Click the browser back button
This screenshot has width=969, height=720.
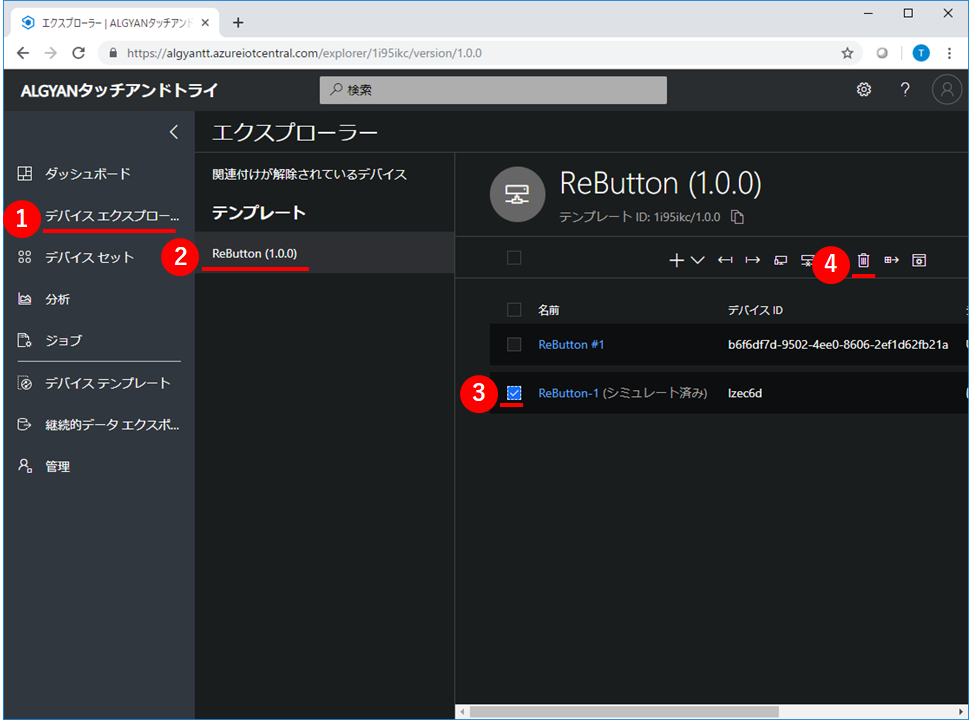pos(23,53)
